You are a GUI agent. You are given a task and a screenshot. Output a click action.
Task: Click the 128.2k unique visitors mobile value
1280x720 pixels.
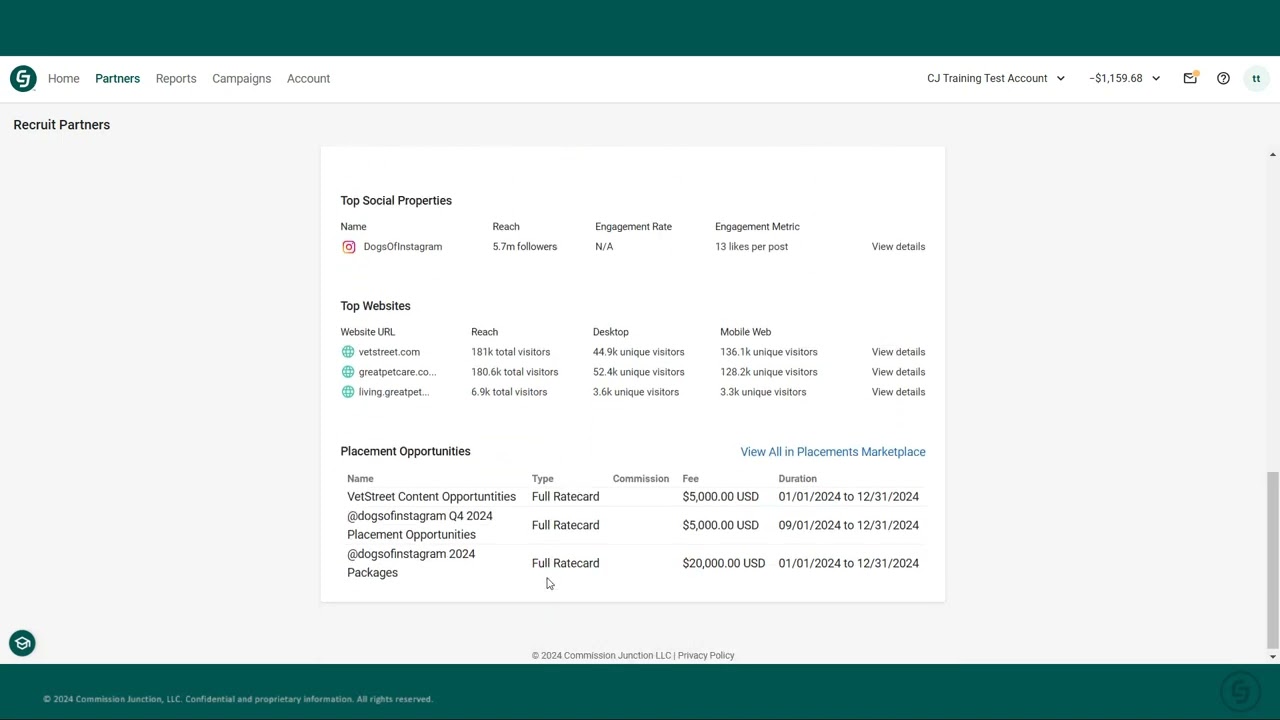pos(769,372)
